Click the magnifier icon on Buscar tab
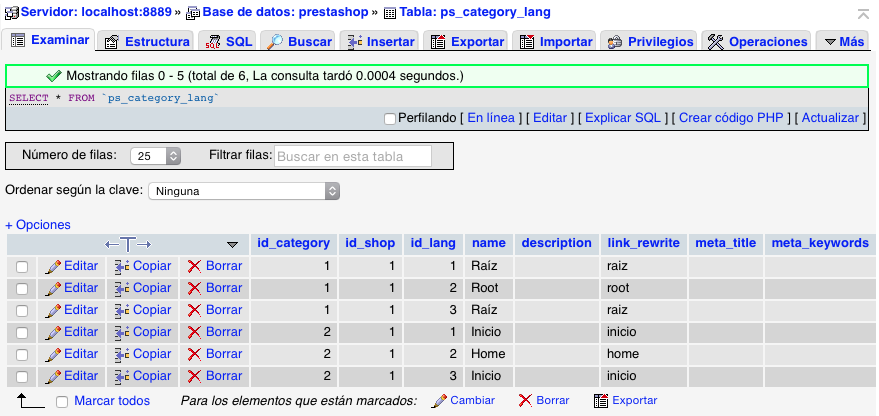 click(275, 41)
